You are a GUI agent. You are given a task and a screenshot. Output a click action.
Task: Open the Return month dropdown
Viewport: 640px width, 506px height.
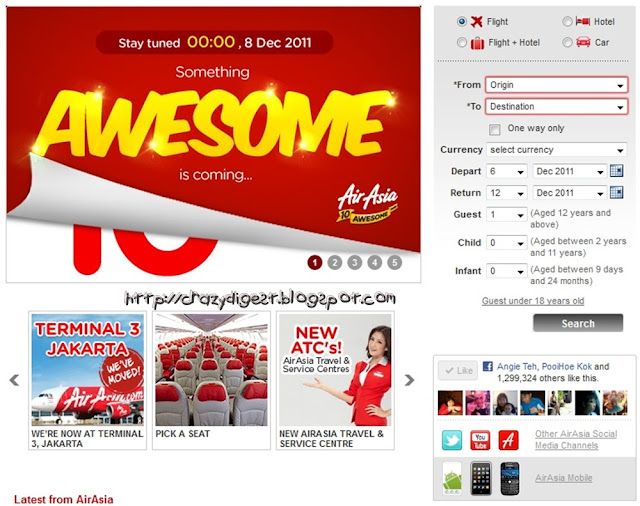point(569,193)
